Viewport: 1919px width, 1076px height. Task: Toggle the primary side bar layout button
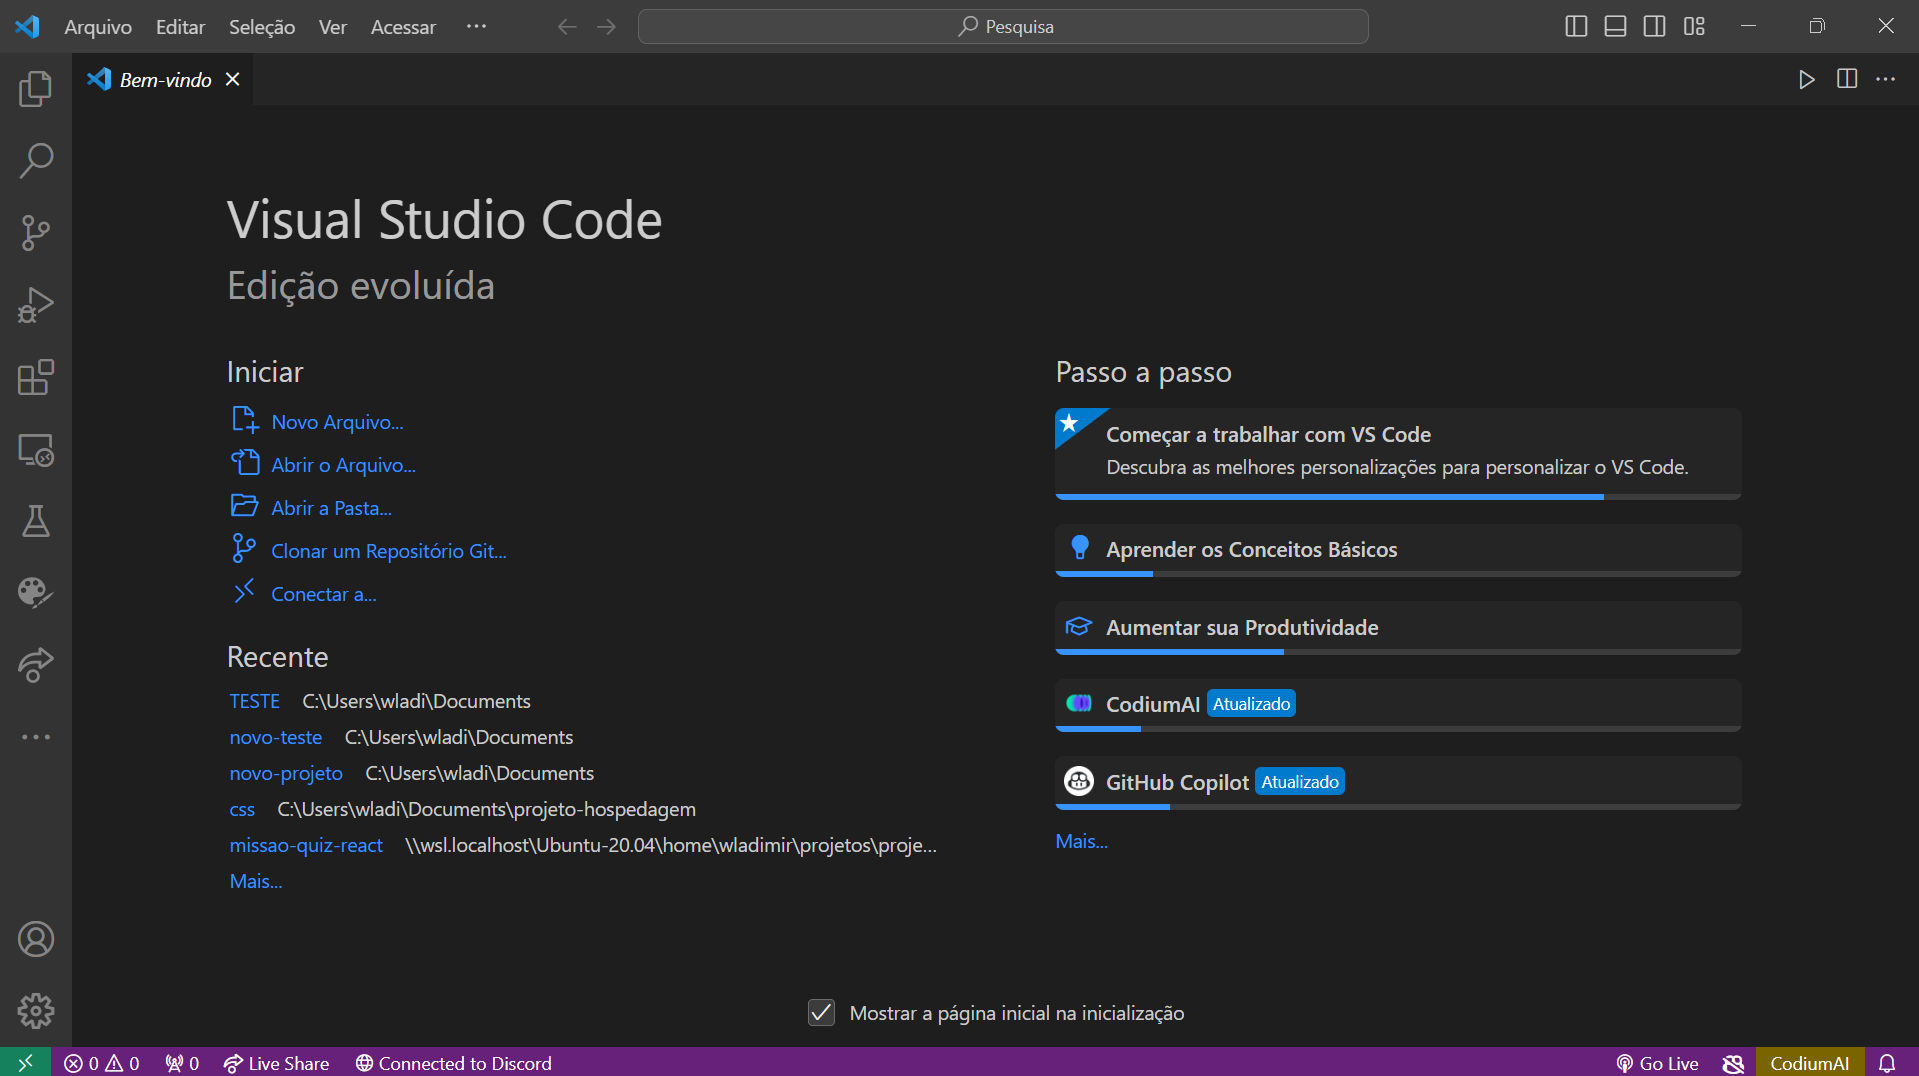point(1576,27)
